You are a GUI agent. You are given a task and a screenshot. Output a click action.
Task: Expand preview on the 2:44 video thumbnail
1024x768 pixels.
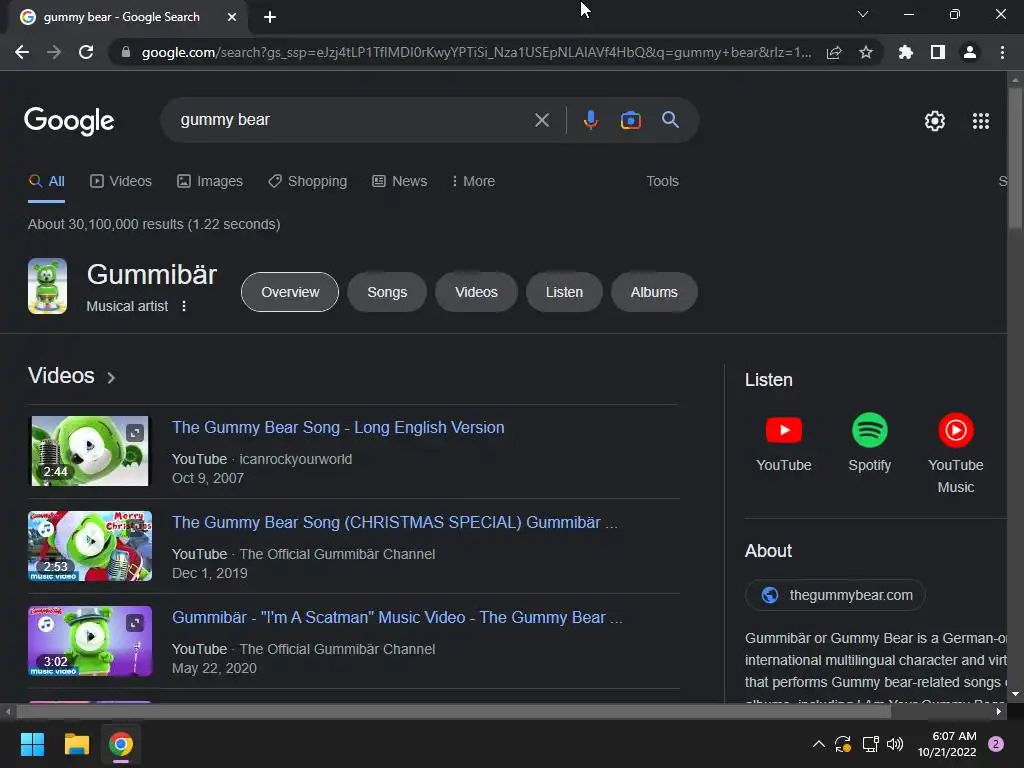135,432
